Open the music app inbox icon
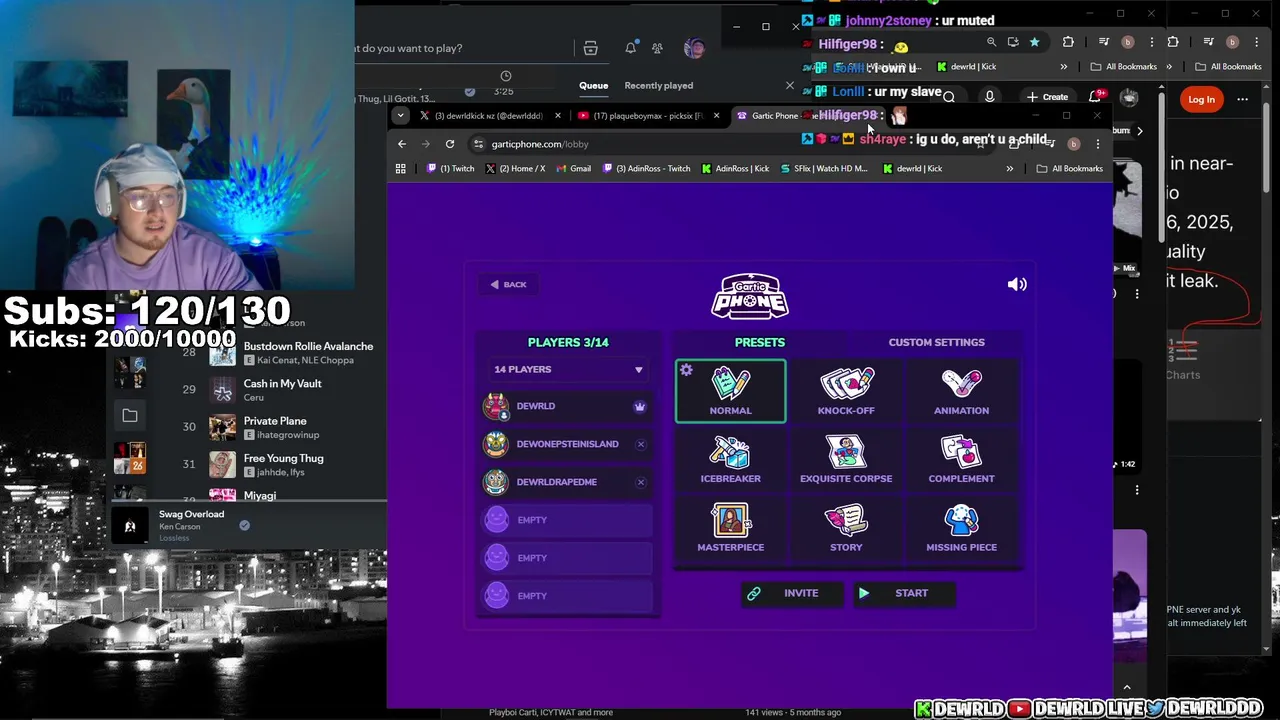The height and width of the screenshot is (720, 1280). point(591,48)
